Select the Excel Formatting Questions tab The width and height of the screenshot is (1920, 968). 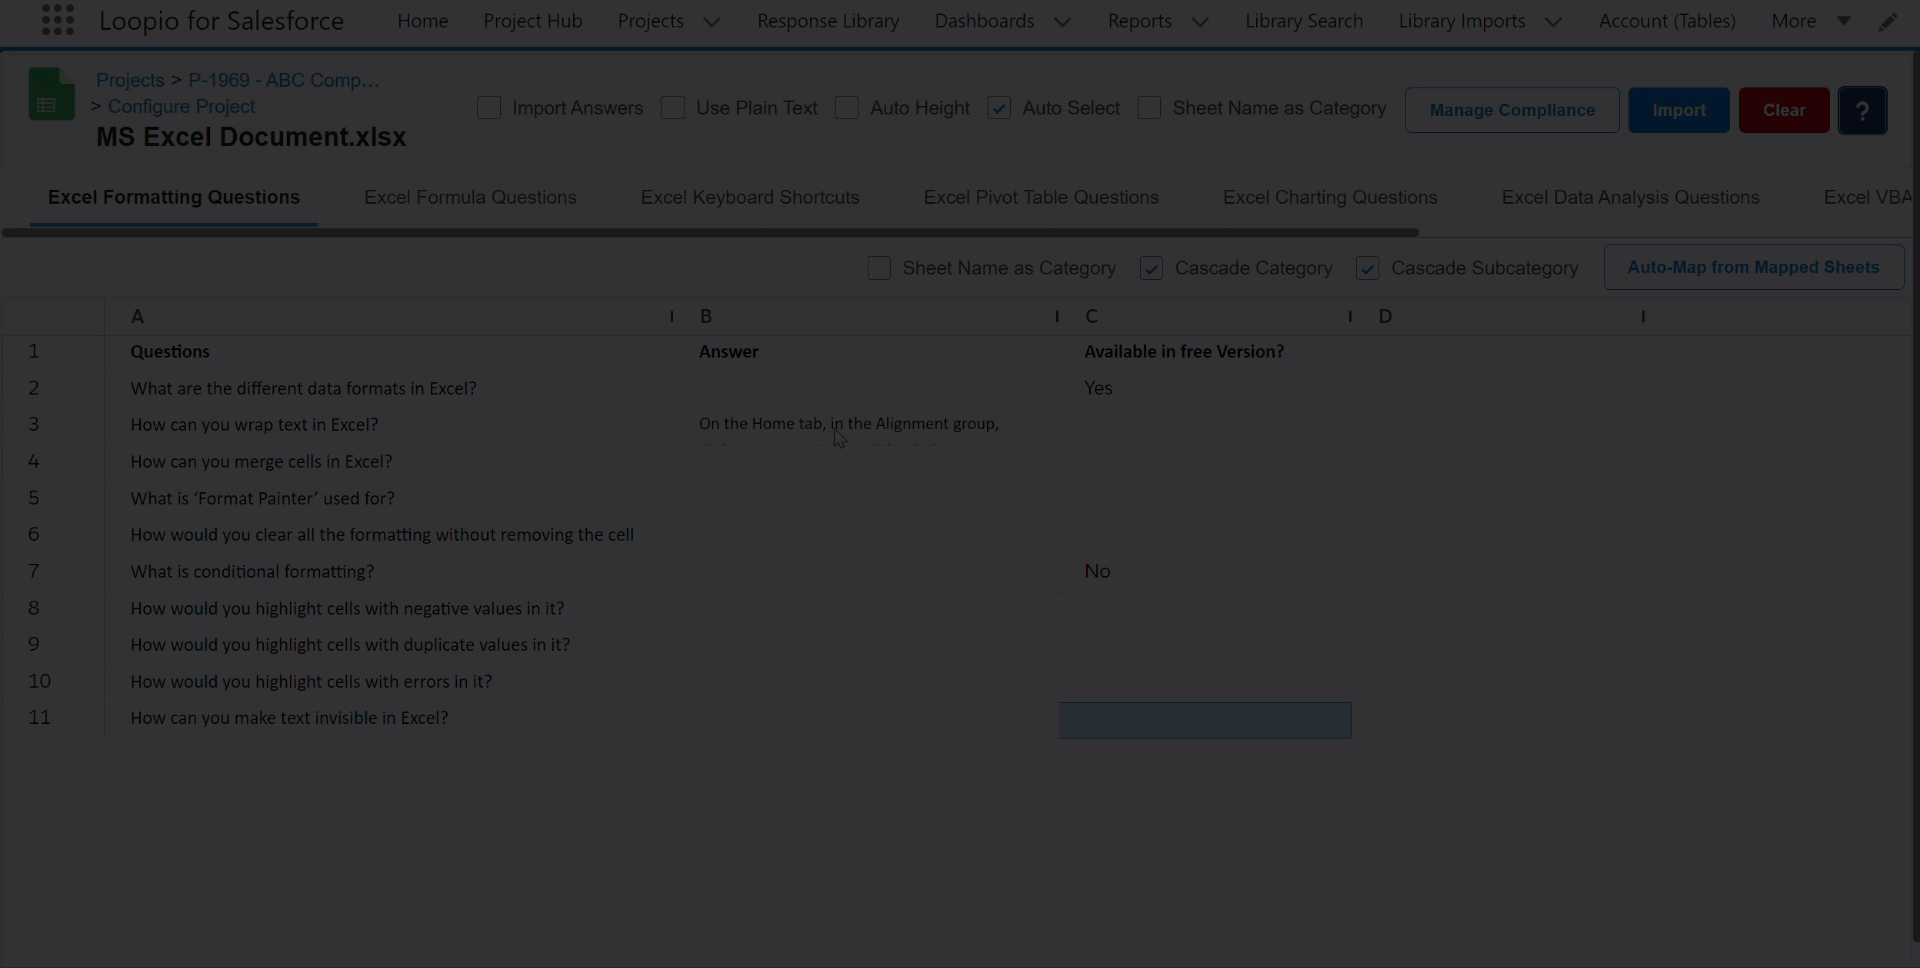pyautogui.click(x=174, y=197)
